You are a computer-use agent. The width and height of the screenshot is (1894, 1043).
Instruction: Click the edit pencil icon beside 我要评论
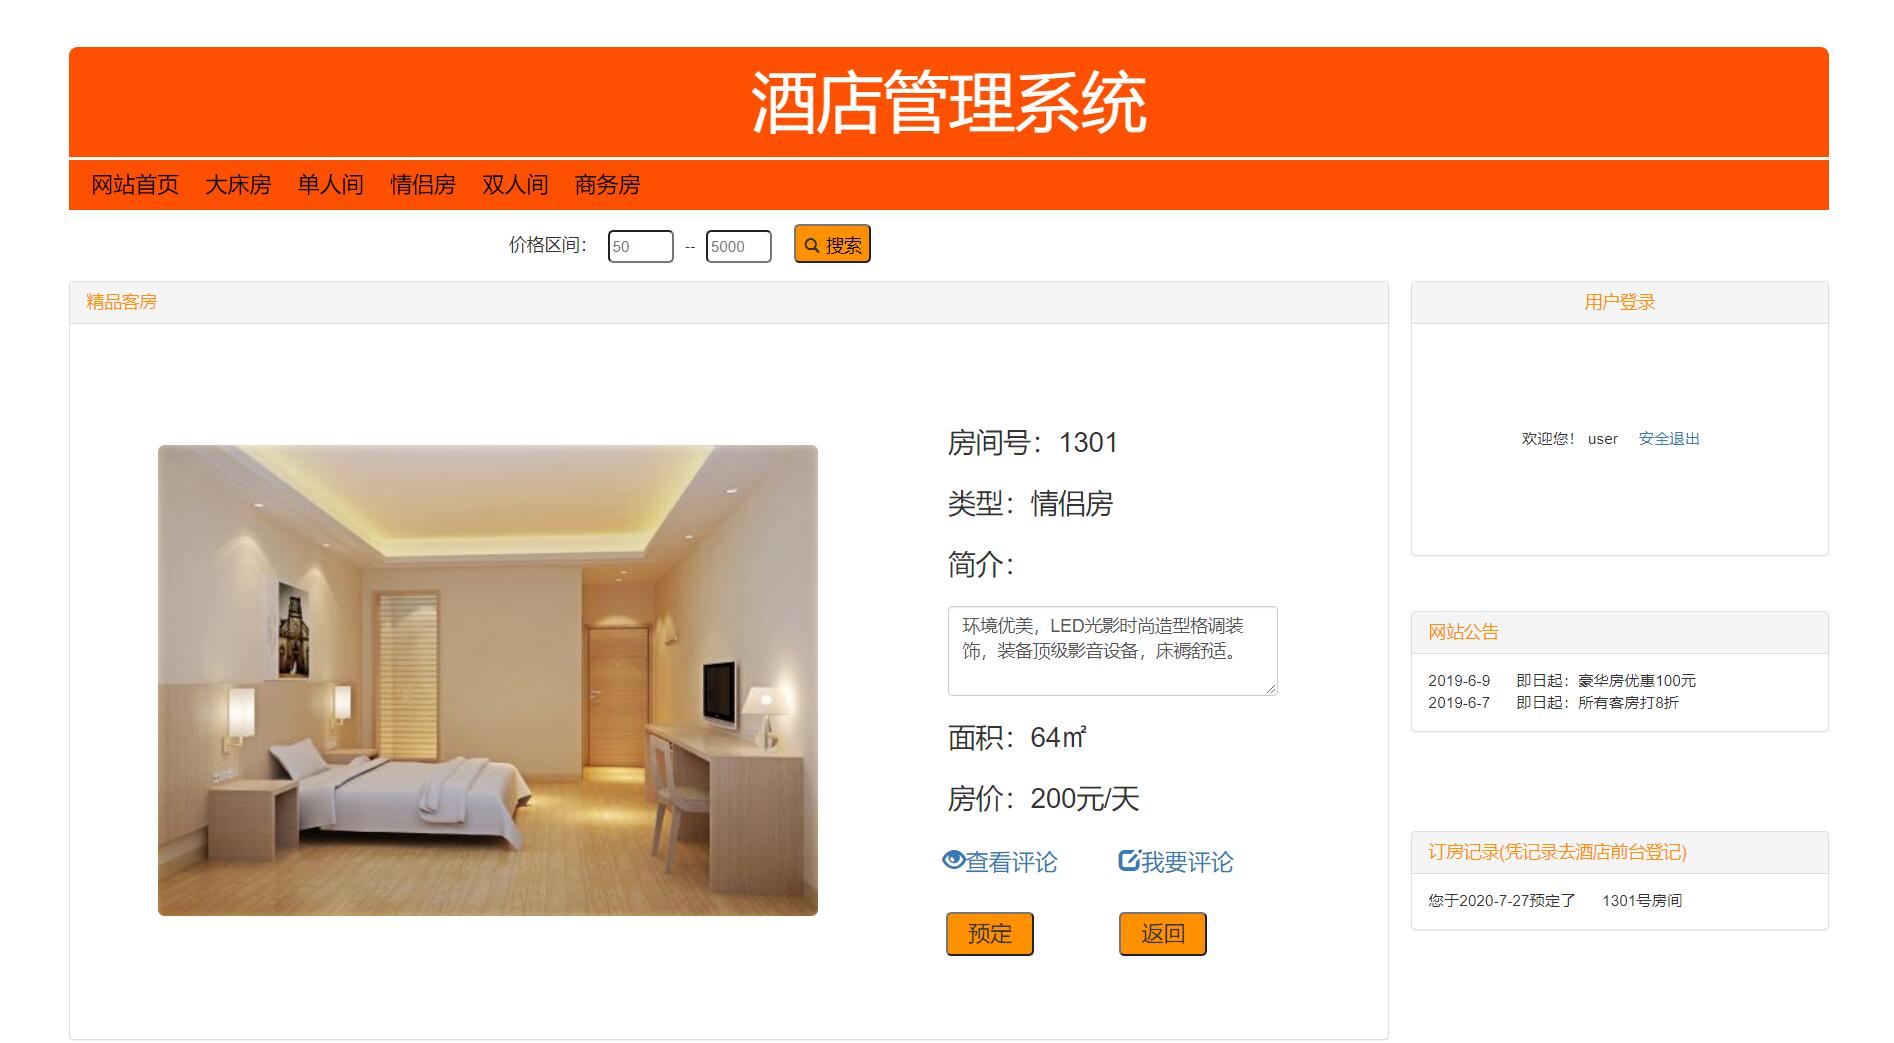1129,860
